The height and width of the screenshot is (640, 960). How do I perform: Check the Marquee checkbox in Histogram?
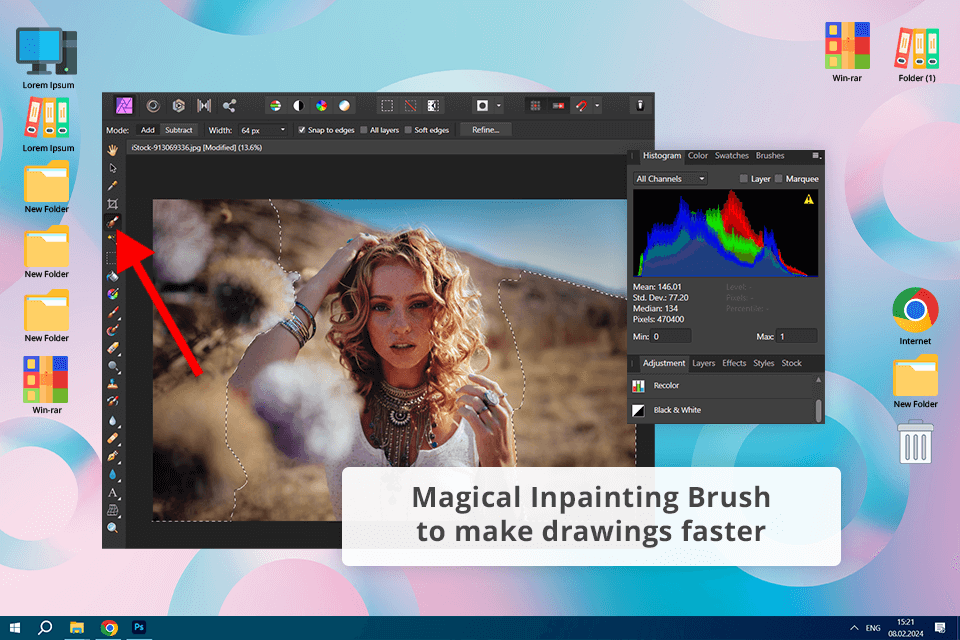coord(778,179)
